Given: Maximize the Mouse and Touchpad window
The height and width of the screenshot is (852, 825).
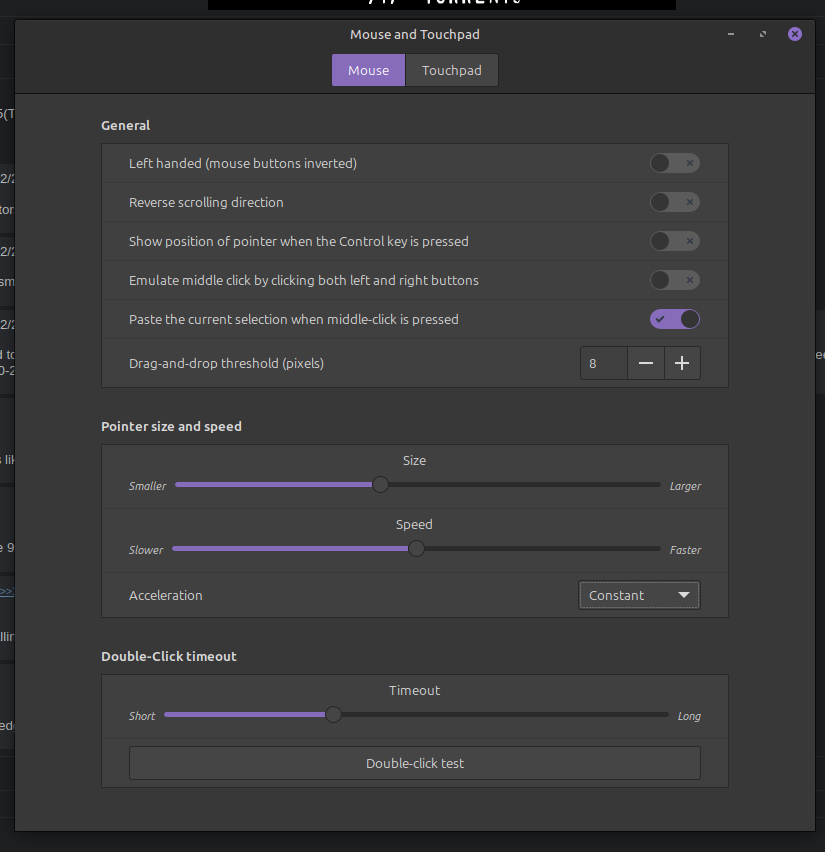Looking at the screenshot, I should pos(763,34).
